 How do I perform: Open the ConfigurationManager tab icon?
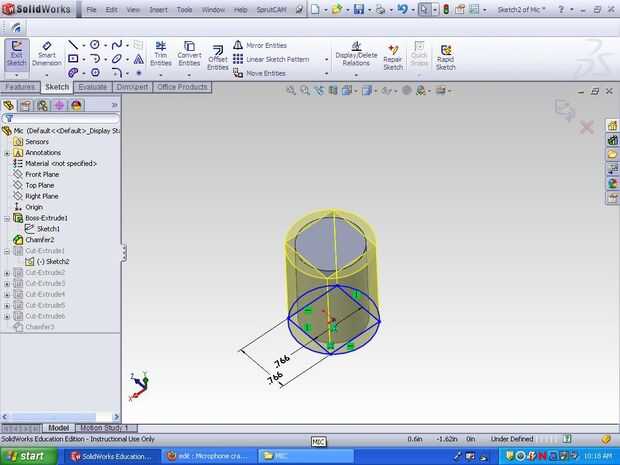pos(43,105)
